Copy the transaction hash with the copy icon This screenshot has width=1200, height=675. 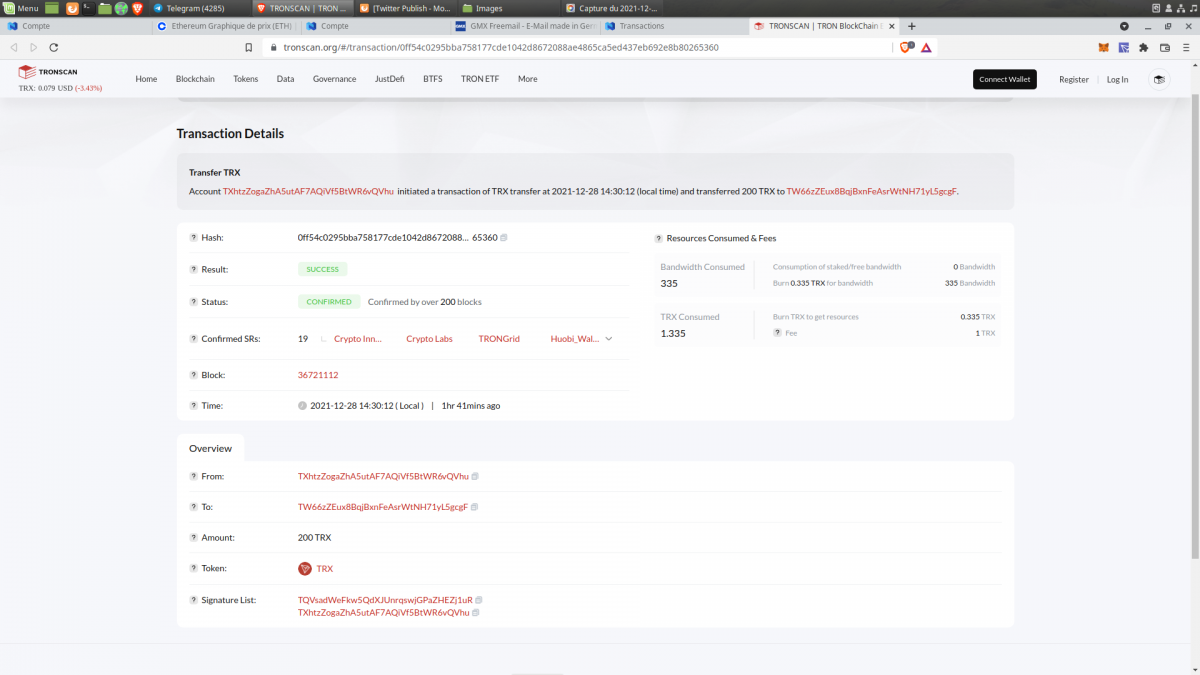pos(504,238)
